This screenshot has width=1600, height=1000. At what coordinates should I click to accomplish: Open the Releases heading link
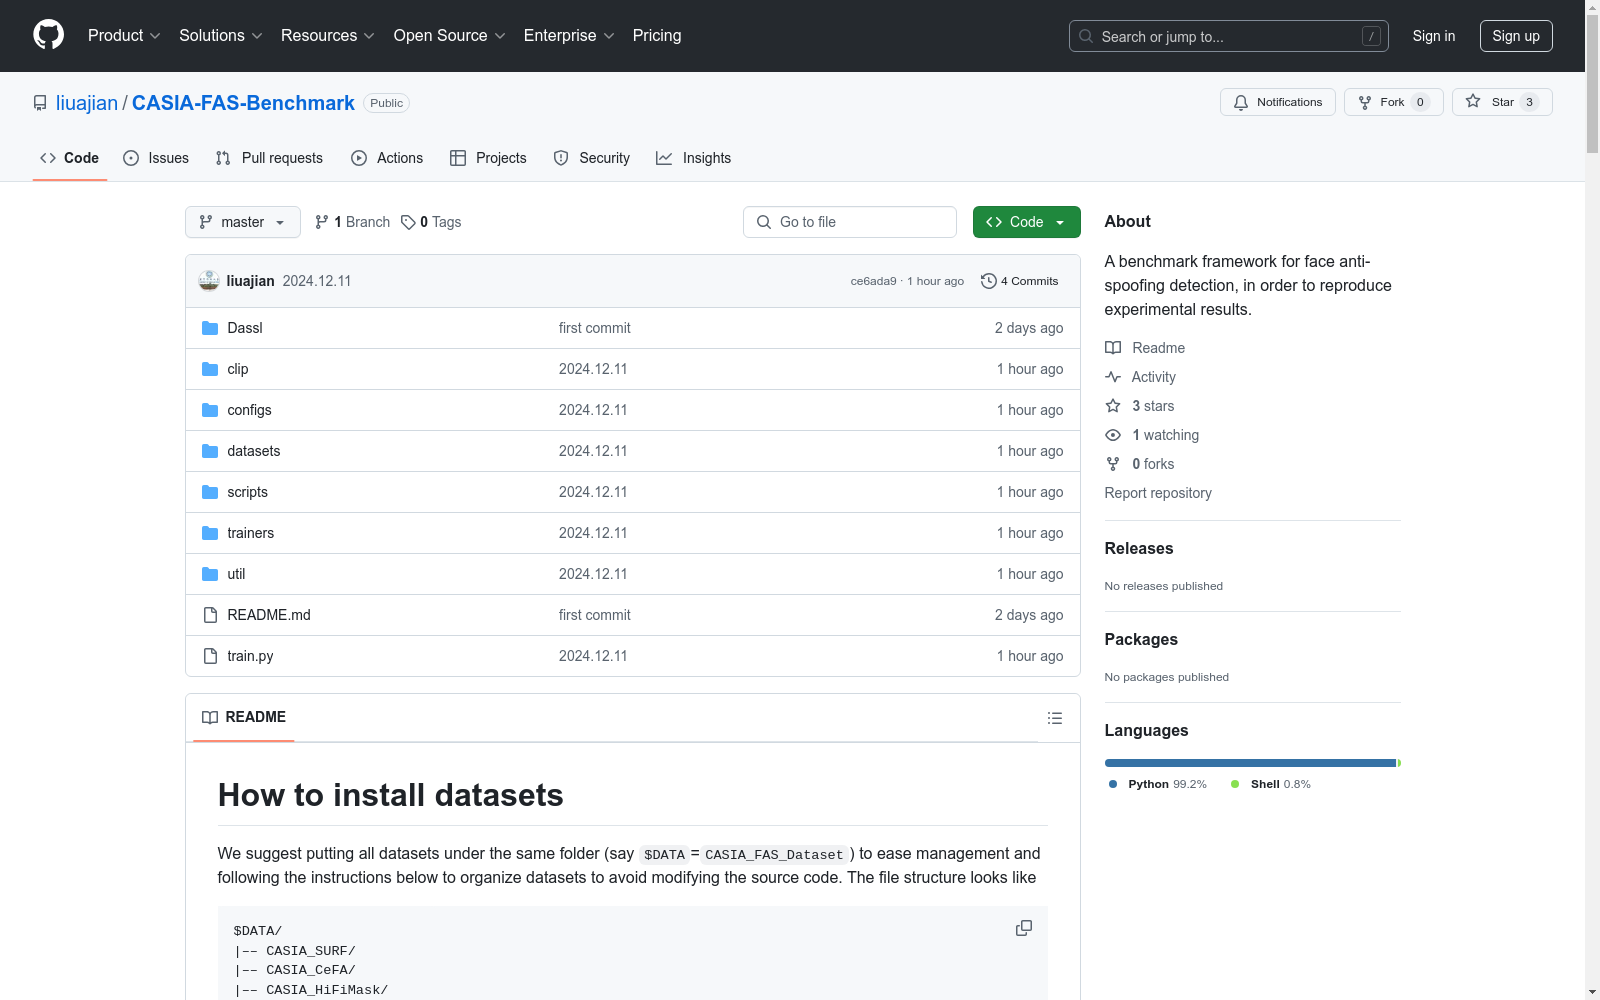coord(1139,548)
